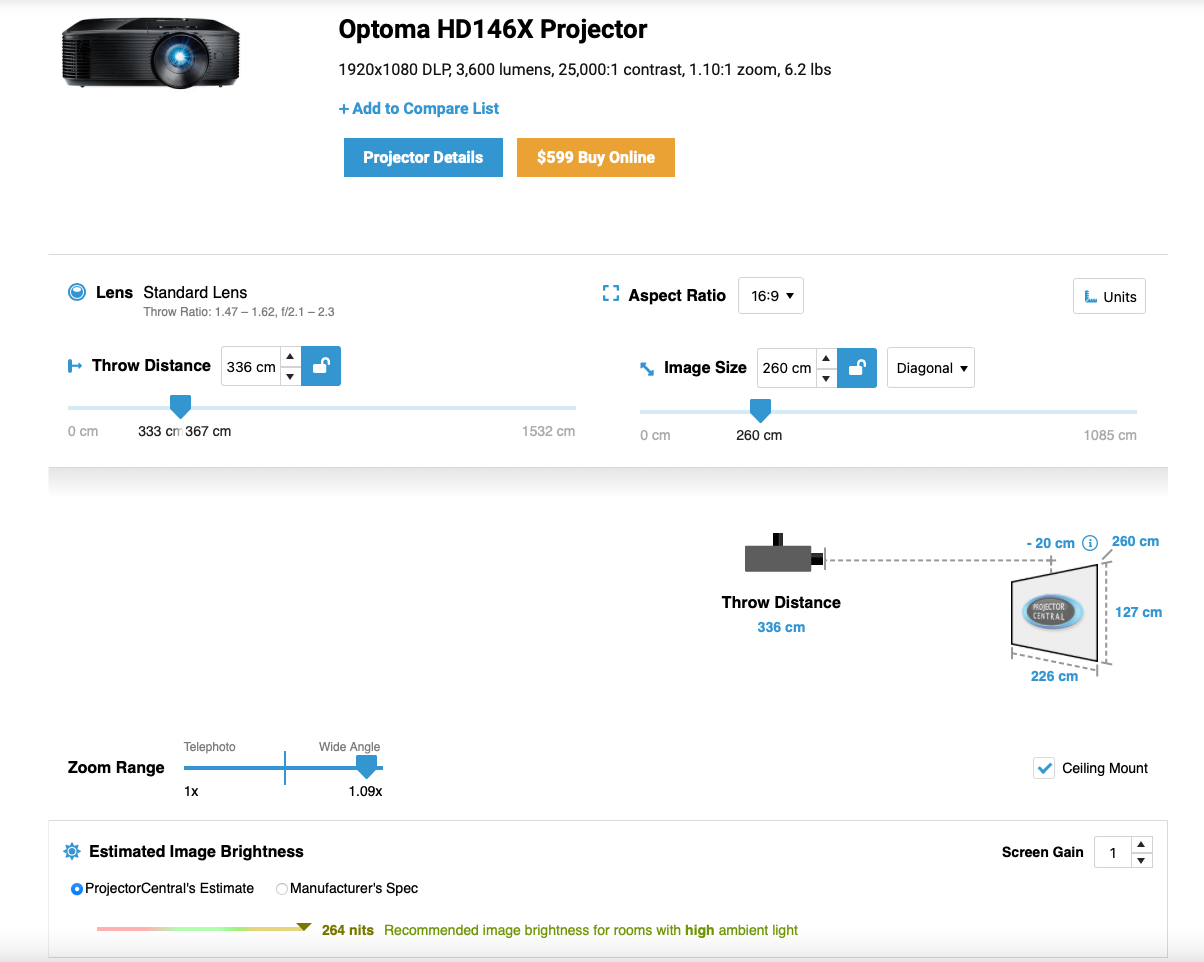The image size is (1204, 962).
Task: Click the Units button
Action: tap(1109, 296)
